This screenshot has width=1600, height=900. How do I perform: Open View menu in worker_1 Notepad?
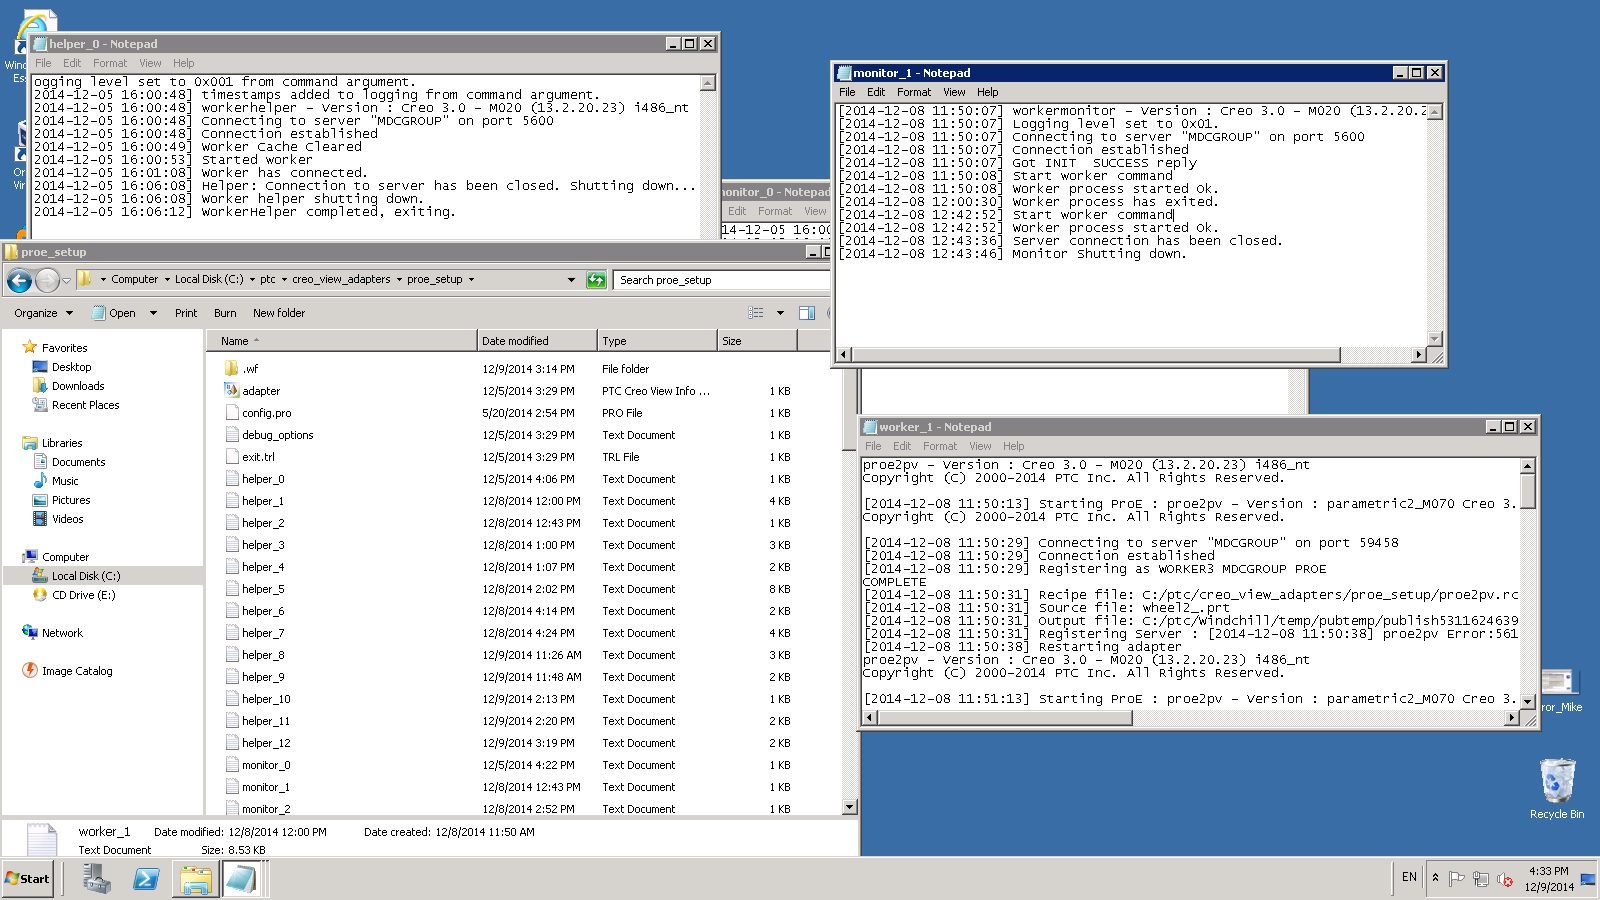(980, 446)
